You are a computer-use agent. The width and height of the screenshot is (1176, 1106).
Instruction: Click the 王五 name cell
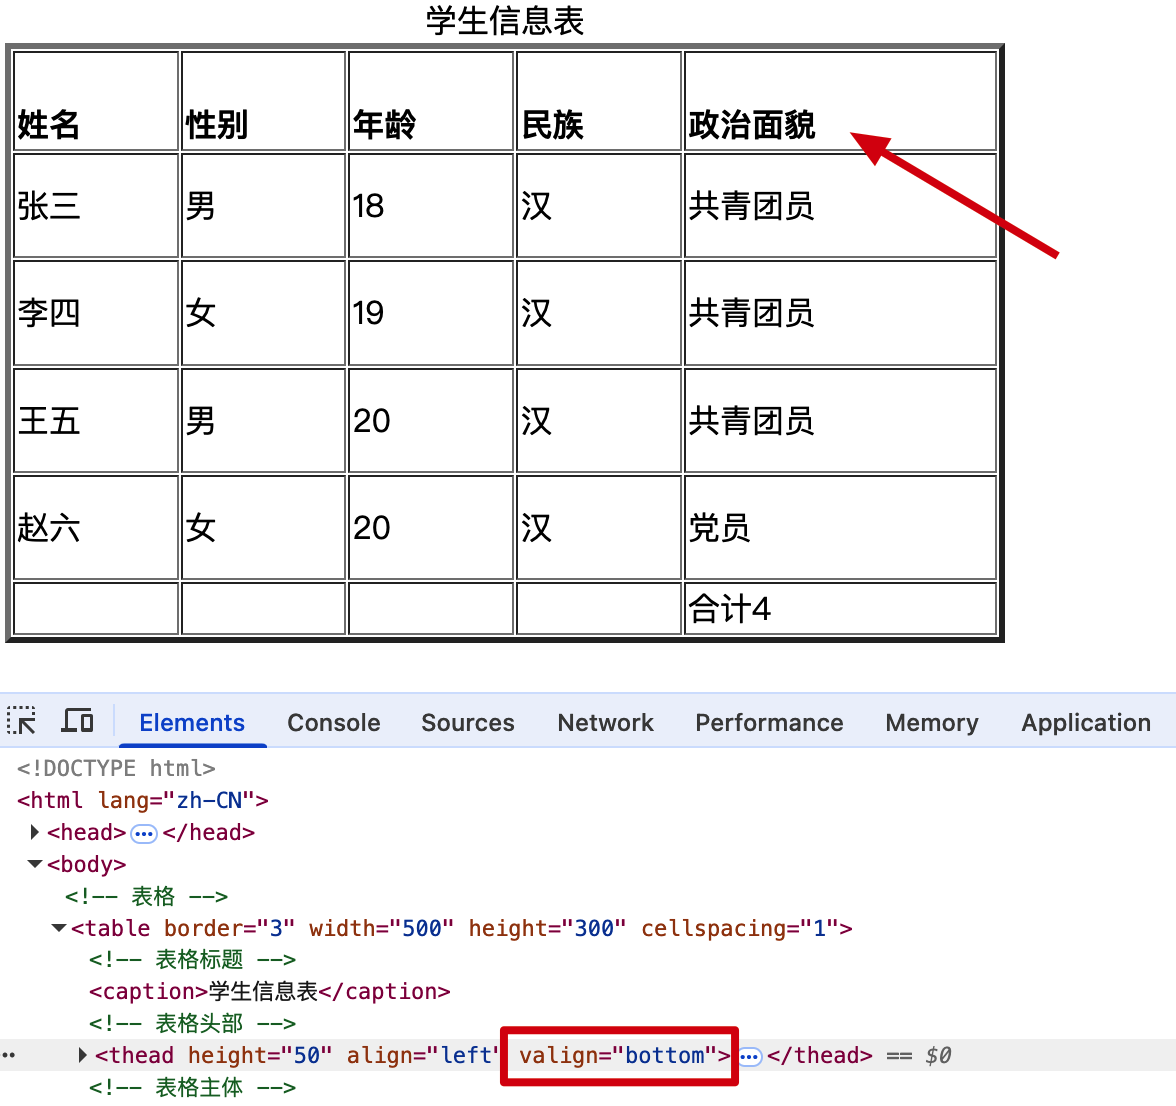point(96,420)
